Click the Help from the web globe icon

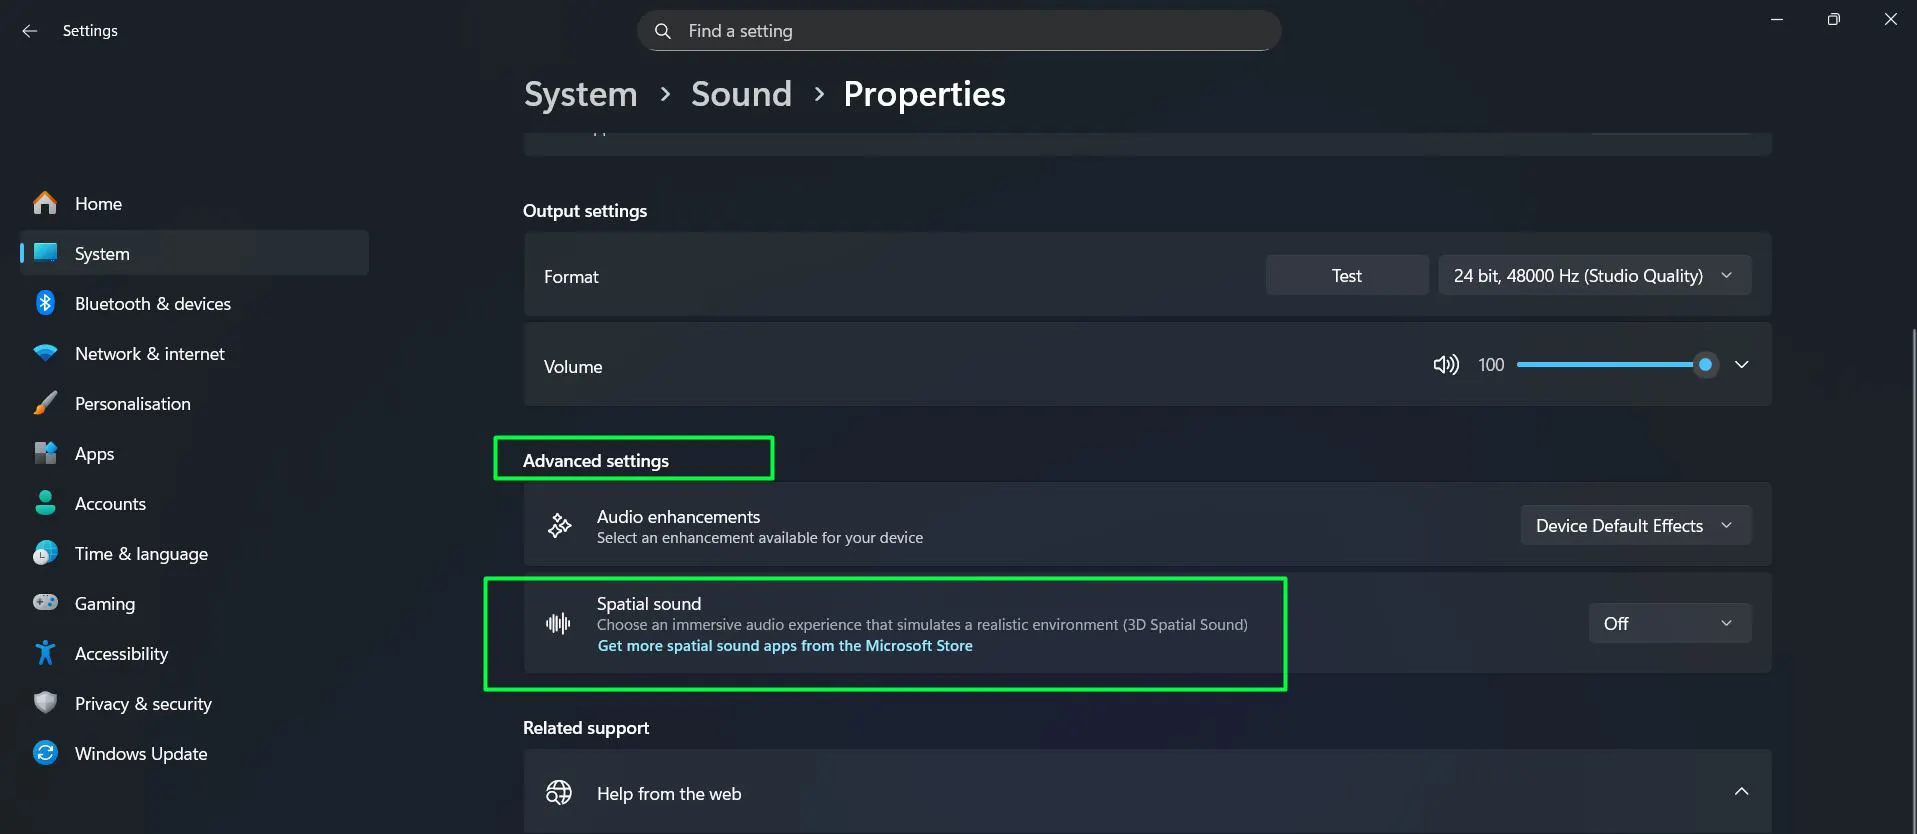[x=559, y=793]
